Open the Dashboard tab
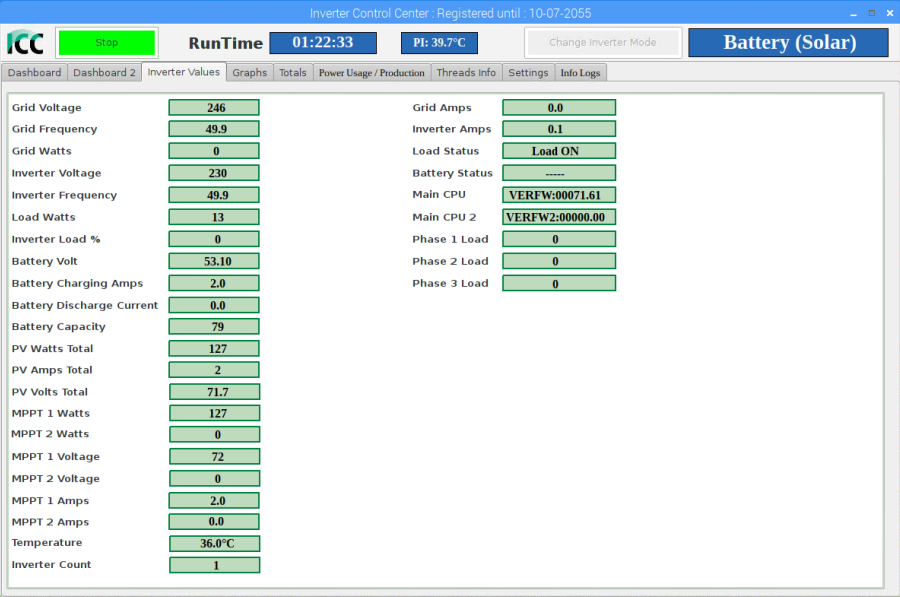 pyautogui.click(x=35, y=73)
